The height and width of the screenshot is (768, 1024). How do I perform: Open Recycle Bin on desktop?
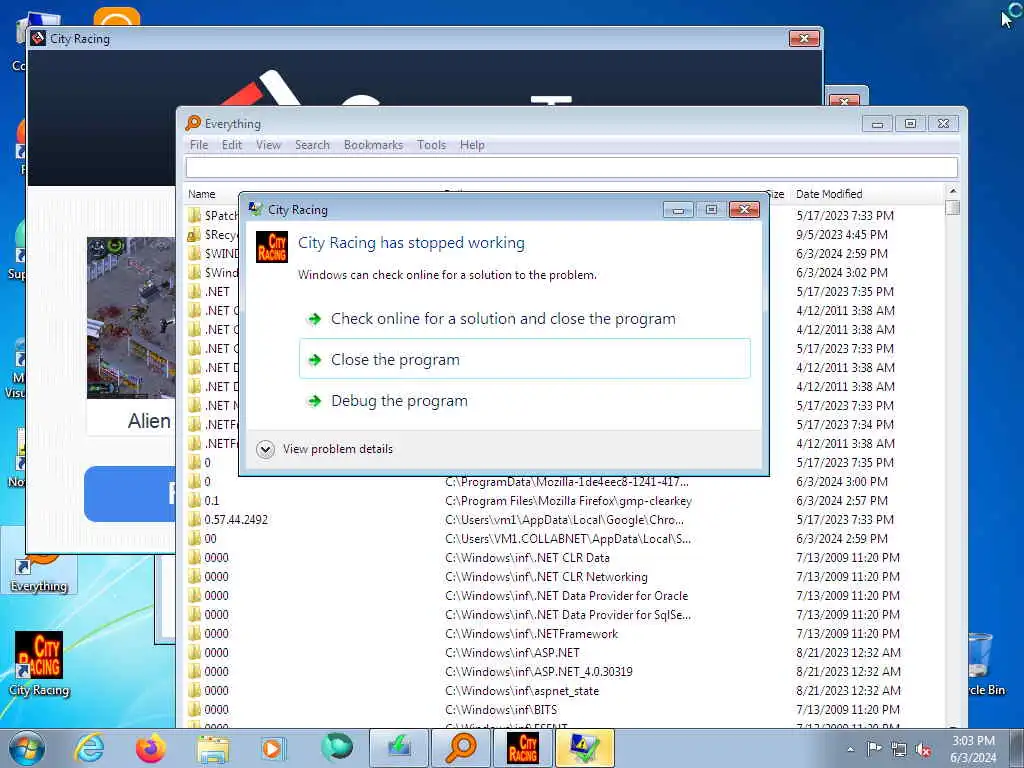coord(981,664)
